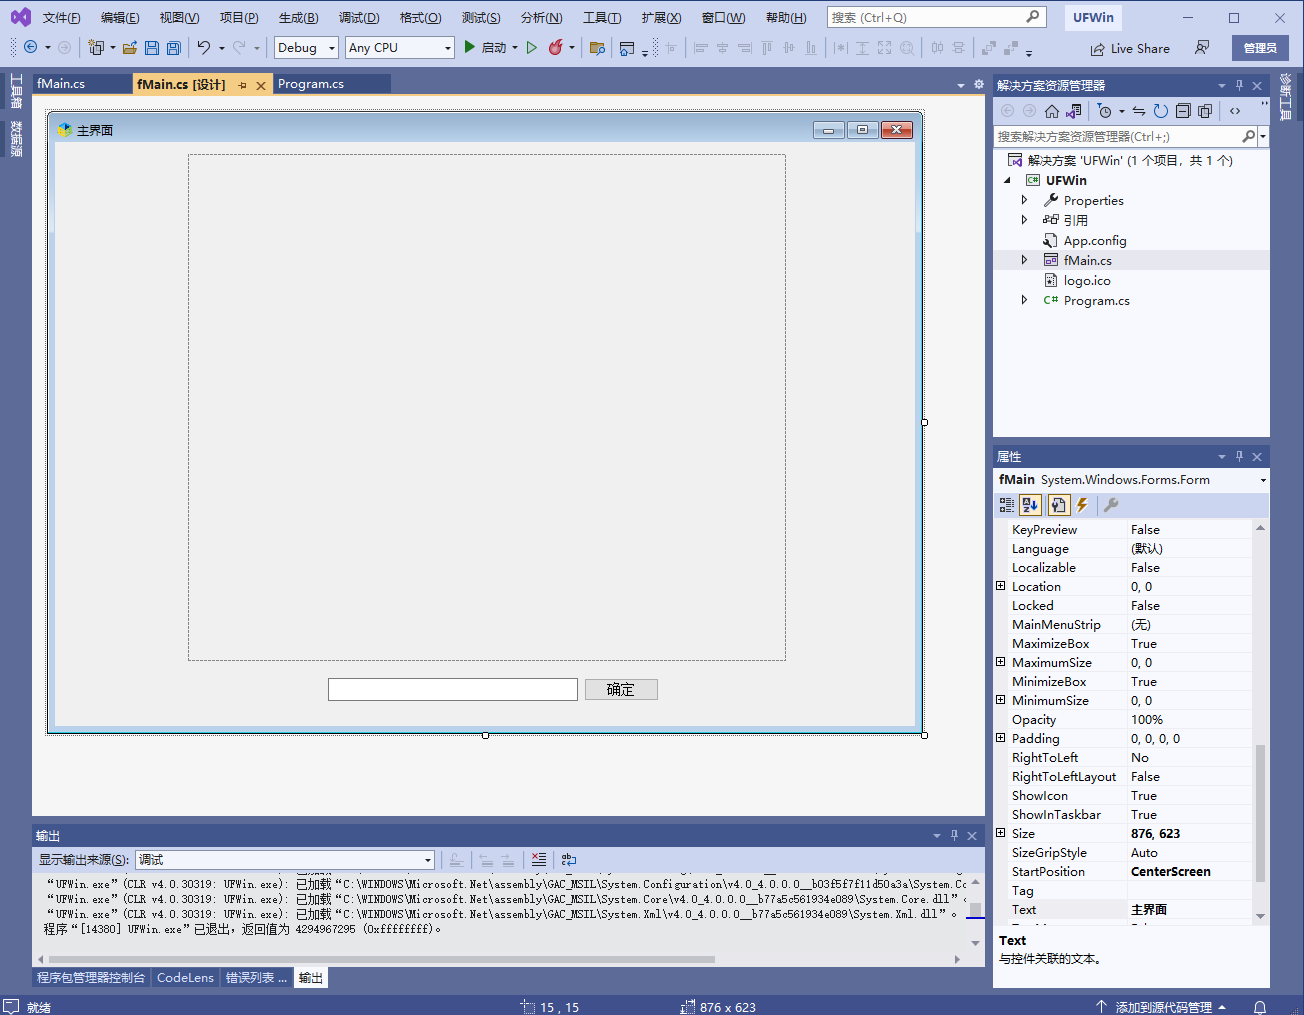This screenshot has width=1304, height=1015.
Task: Click the 确定 button on the form
Action: tap(621, 689)
